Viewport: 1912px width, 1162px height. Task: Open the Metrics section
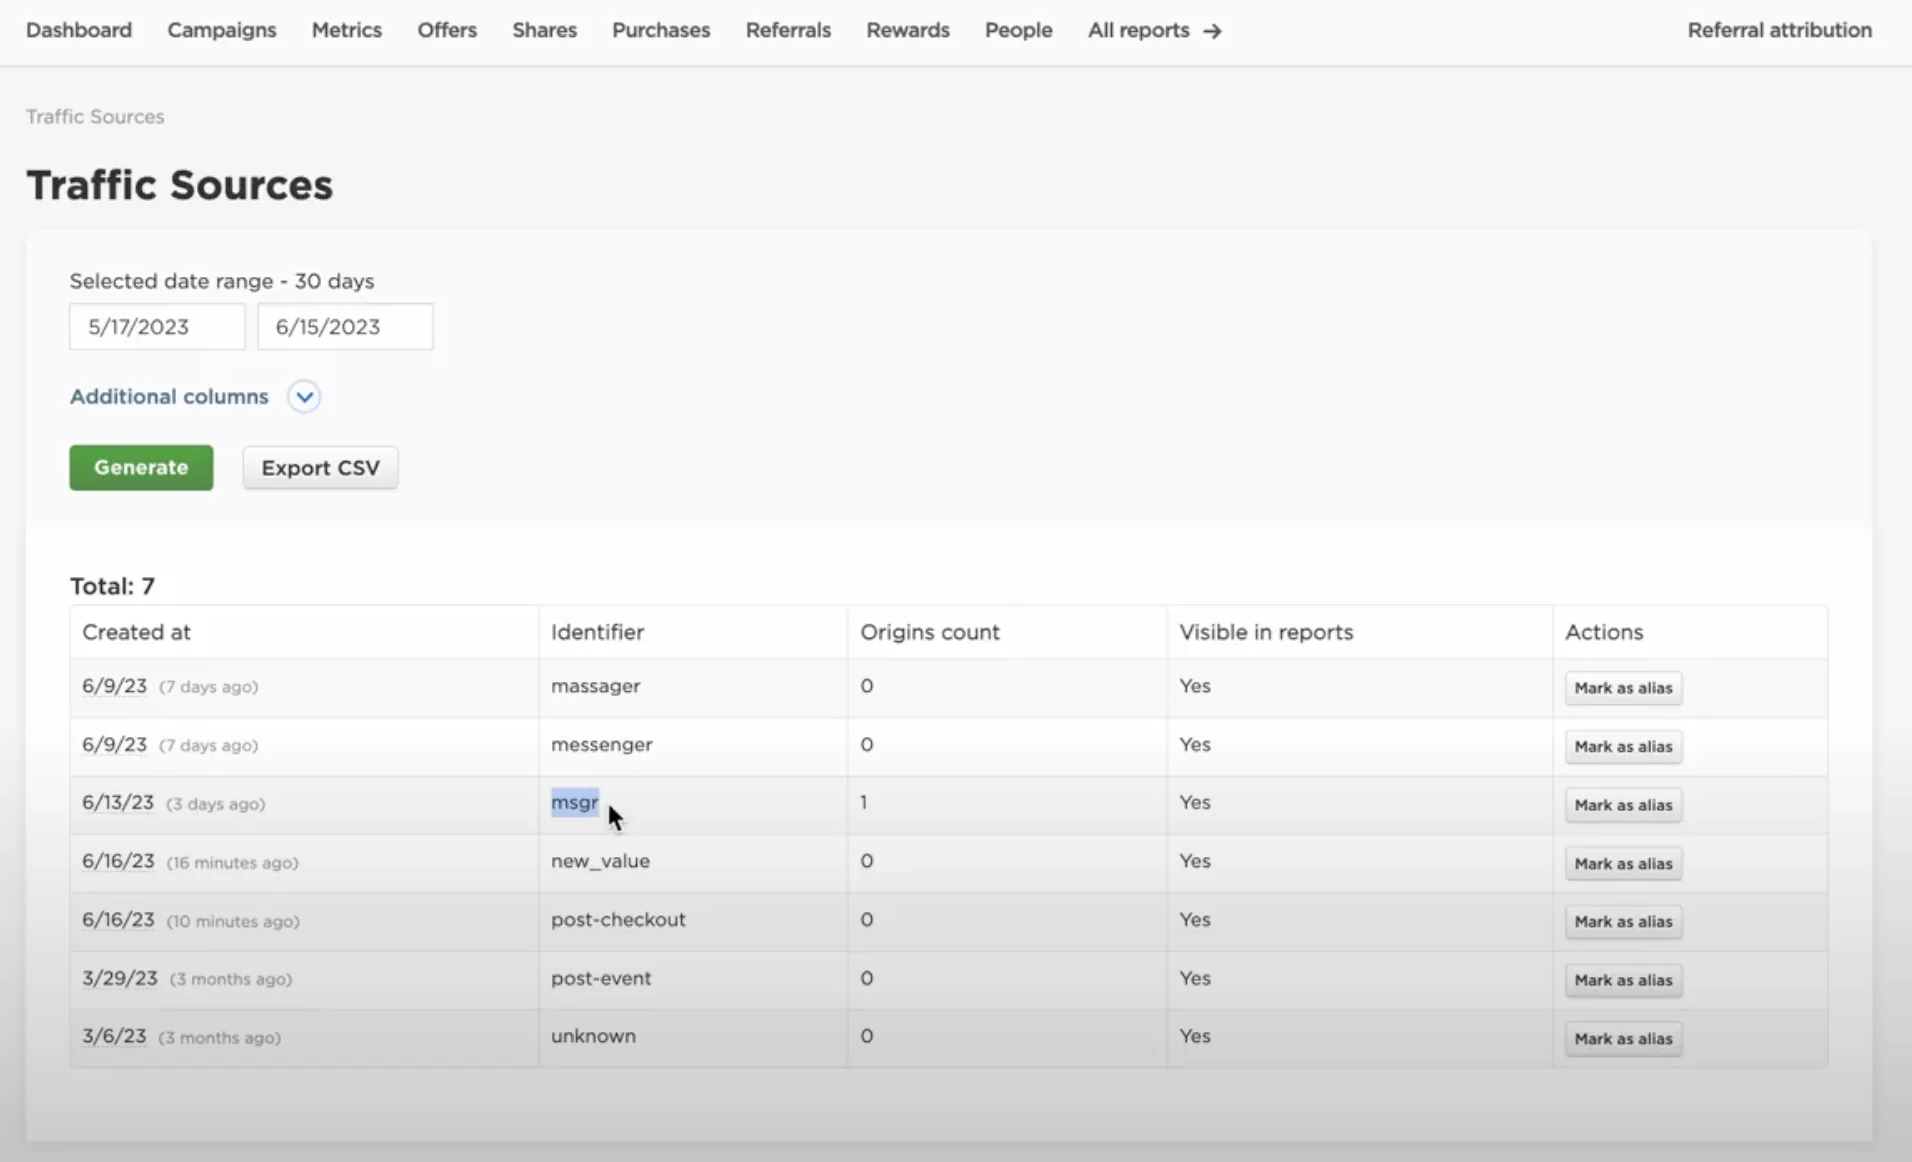click(347, 30)
